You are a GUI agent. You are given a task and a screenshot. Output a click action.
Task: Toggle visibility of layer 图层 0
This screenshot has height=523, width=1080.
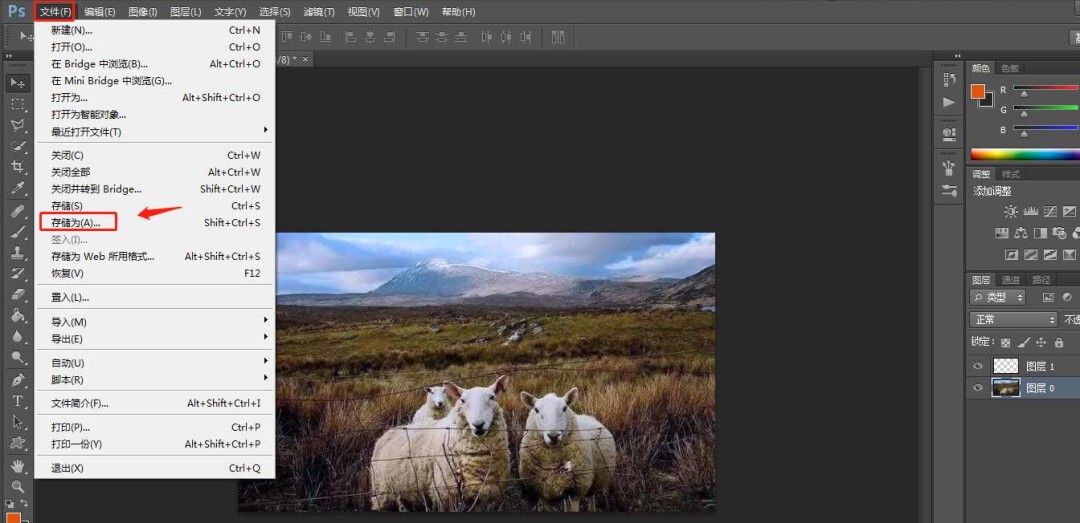[978, 388]
